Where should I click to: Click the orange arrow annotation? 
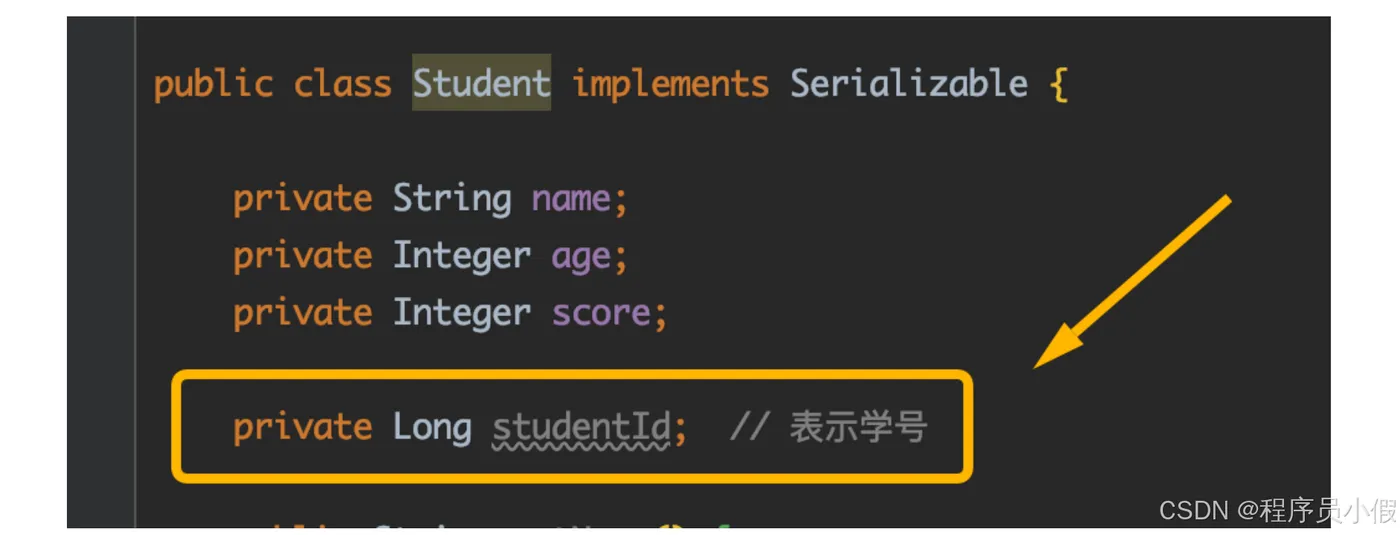(1131, 282)
